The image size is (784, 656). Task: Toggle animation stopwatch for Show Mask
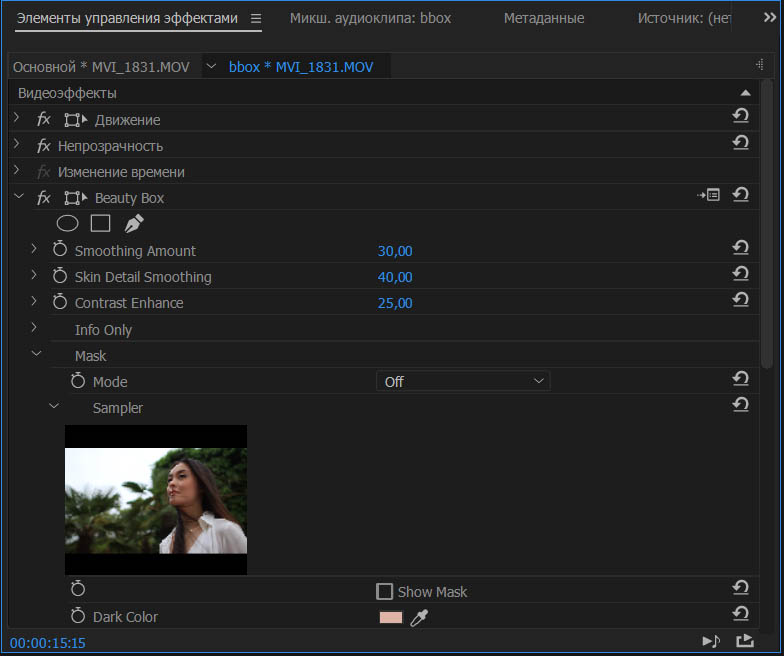click(x=78, y=588)
